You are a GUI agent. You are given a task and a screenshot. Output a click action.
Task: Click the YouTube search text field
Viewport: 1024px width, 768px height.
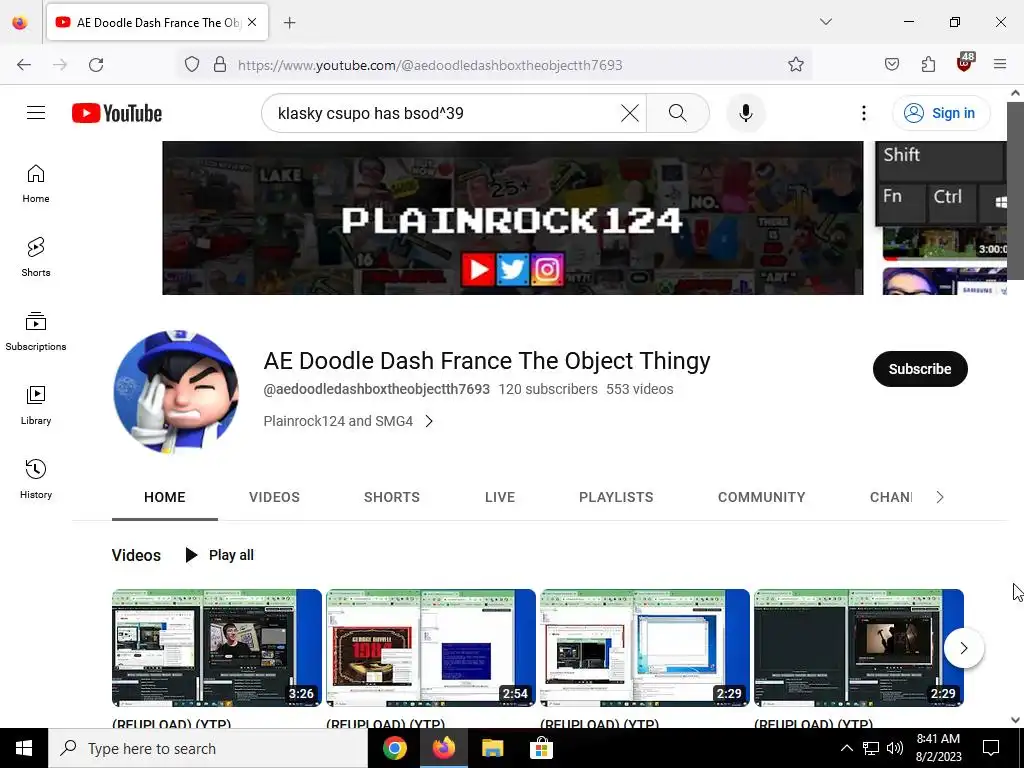tap(444, 113)
